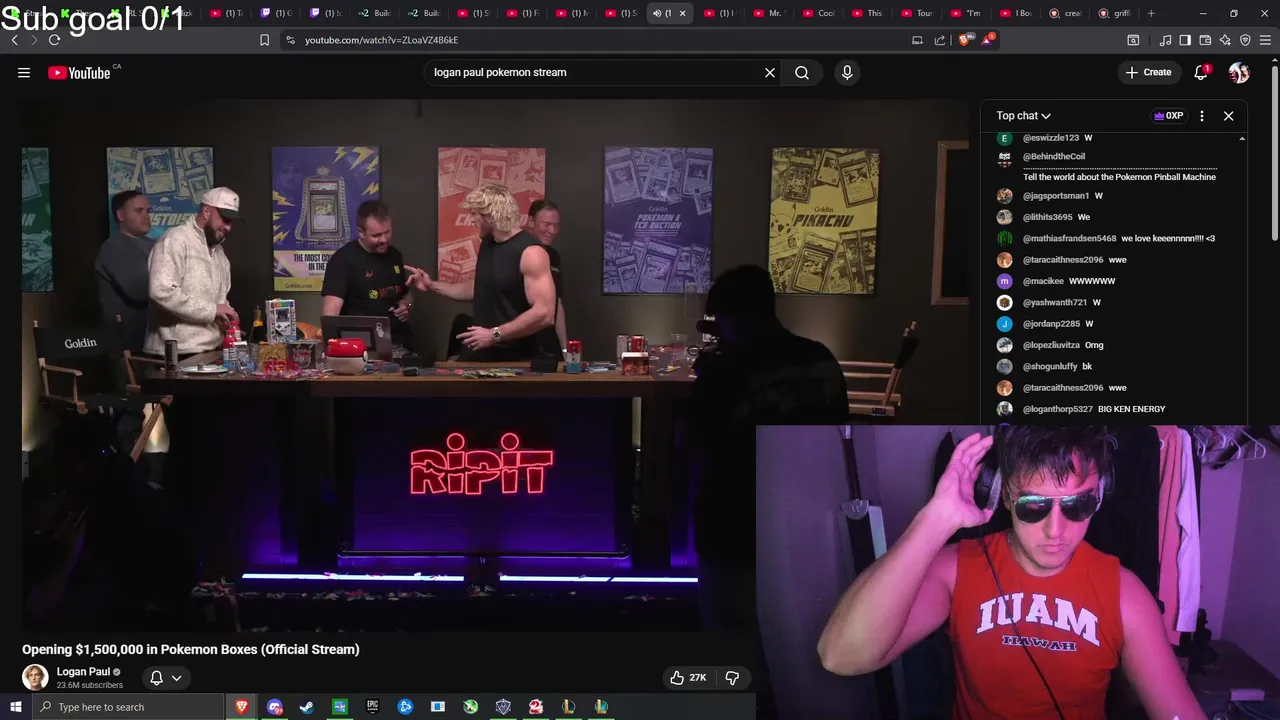Screen dimensions: 1280x720
Task: Open the Windows Start menu
Action: click(15, 707)
